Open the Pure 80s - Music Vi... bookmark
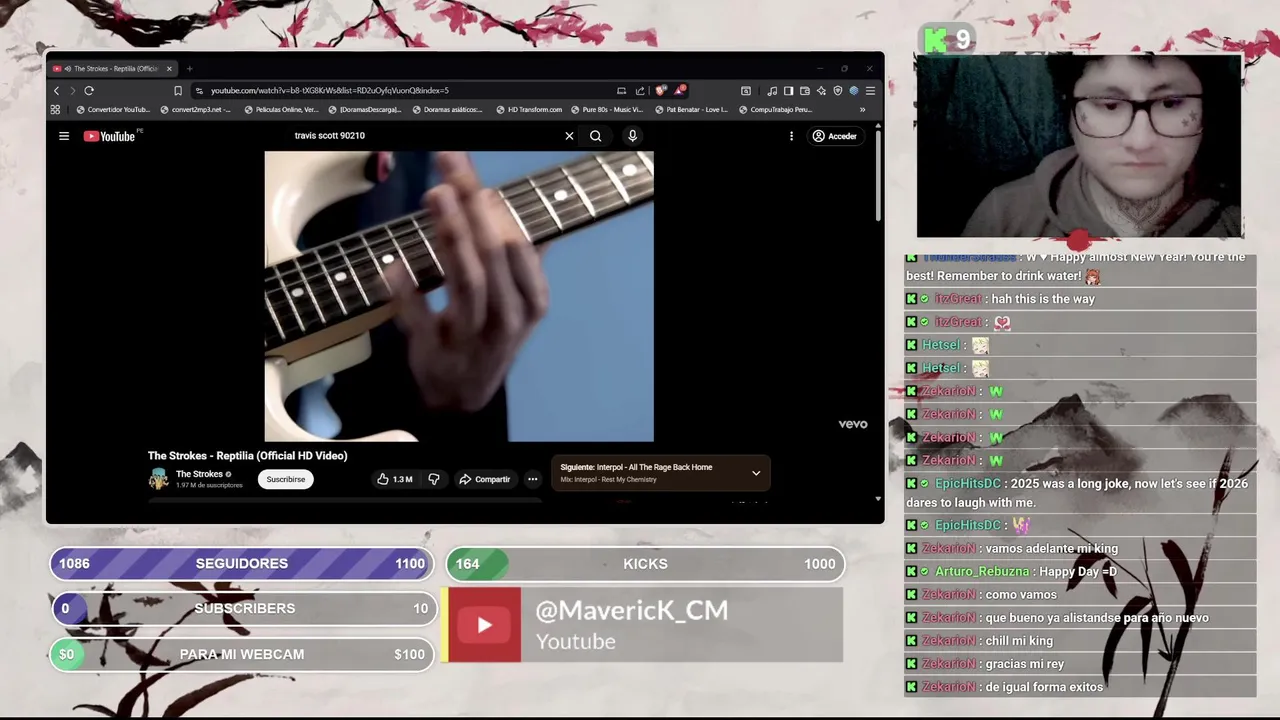 (x=607, y=110)
